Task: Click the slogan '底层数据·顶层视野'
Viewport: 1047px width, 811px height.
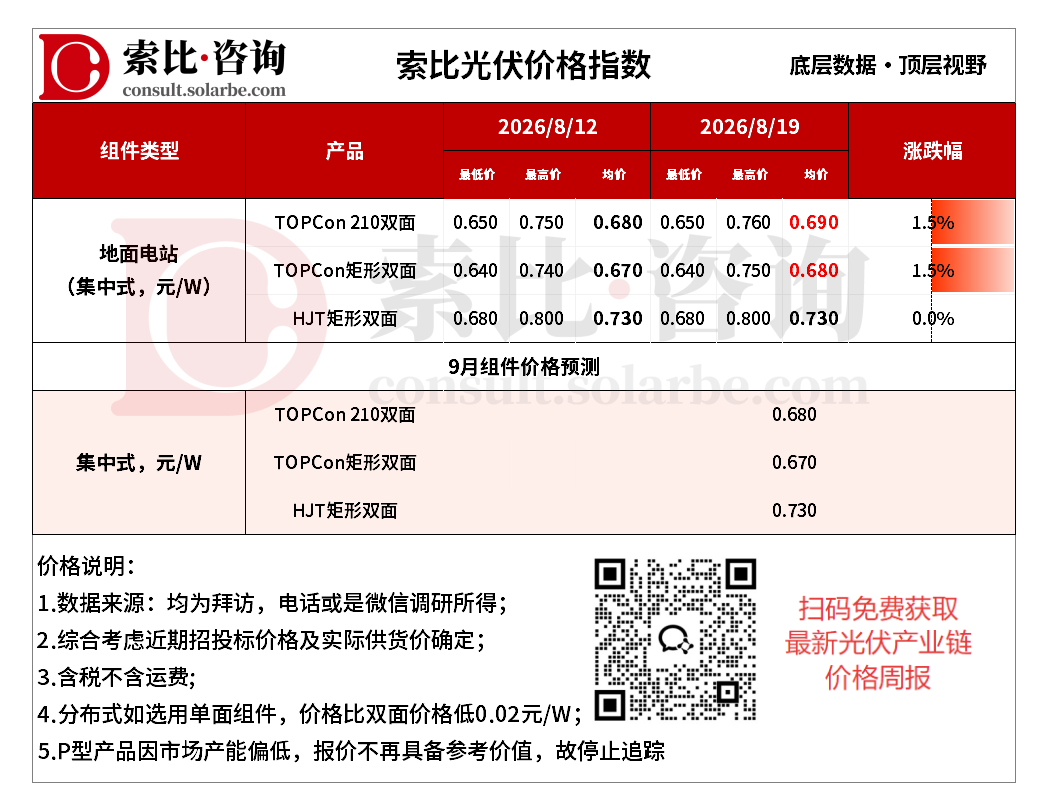Action: 887,65
